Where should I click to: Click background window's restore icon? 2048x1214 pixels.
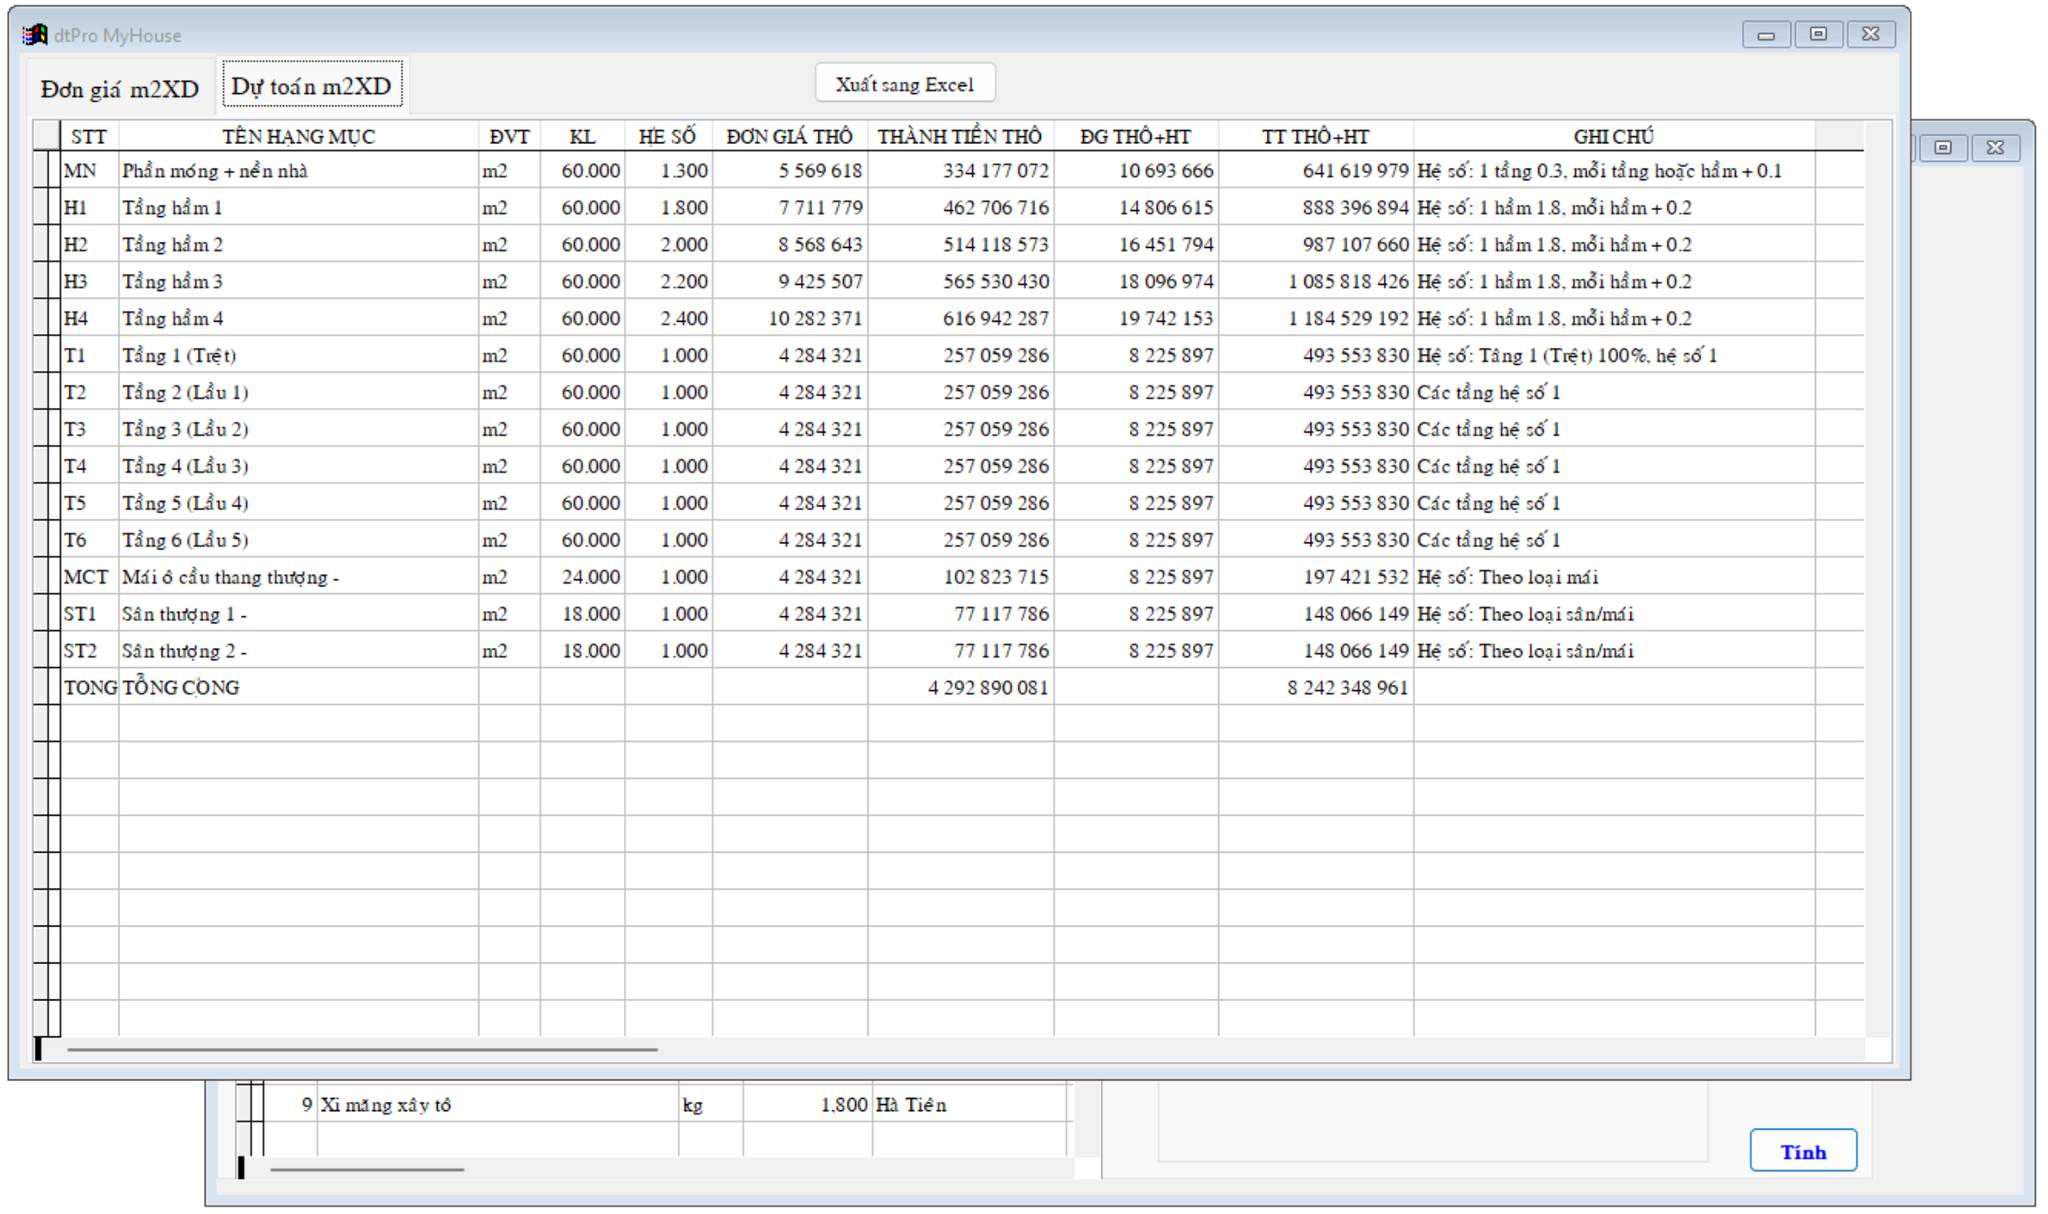[1943, 148]
